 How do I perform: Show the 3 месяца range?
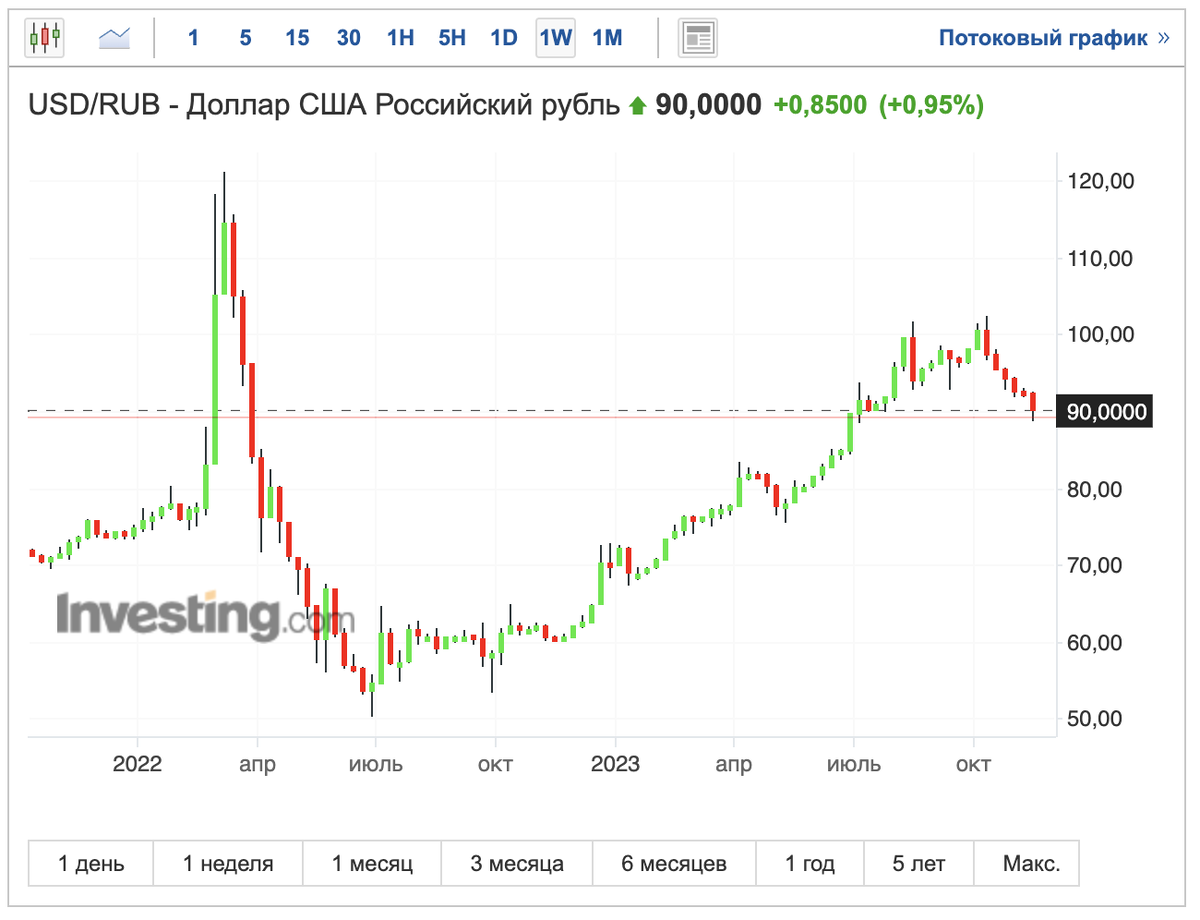517,863
